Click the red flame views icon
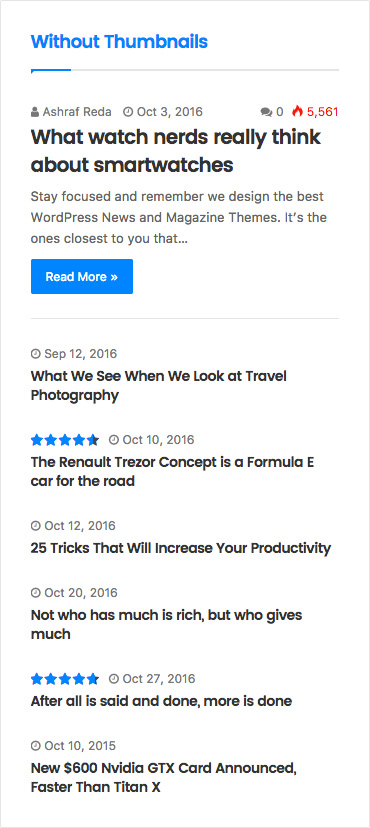This screenshot has height=828, width=370. (298, 111)
